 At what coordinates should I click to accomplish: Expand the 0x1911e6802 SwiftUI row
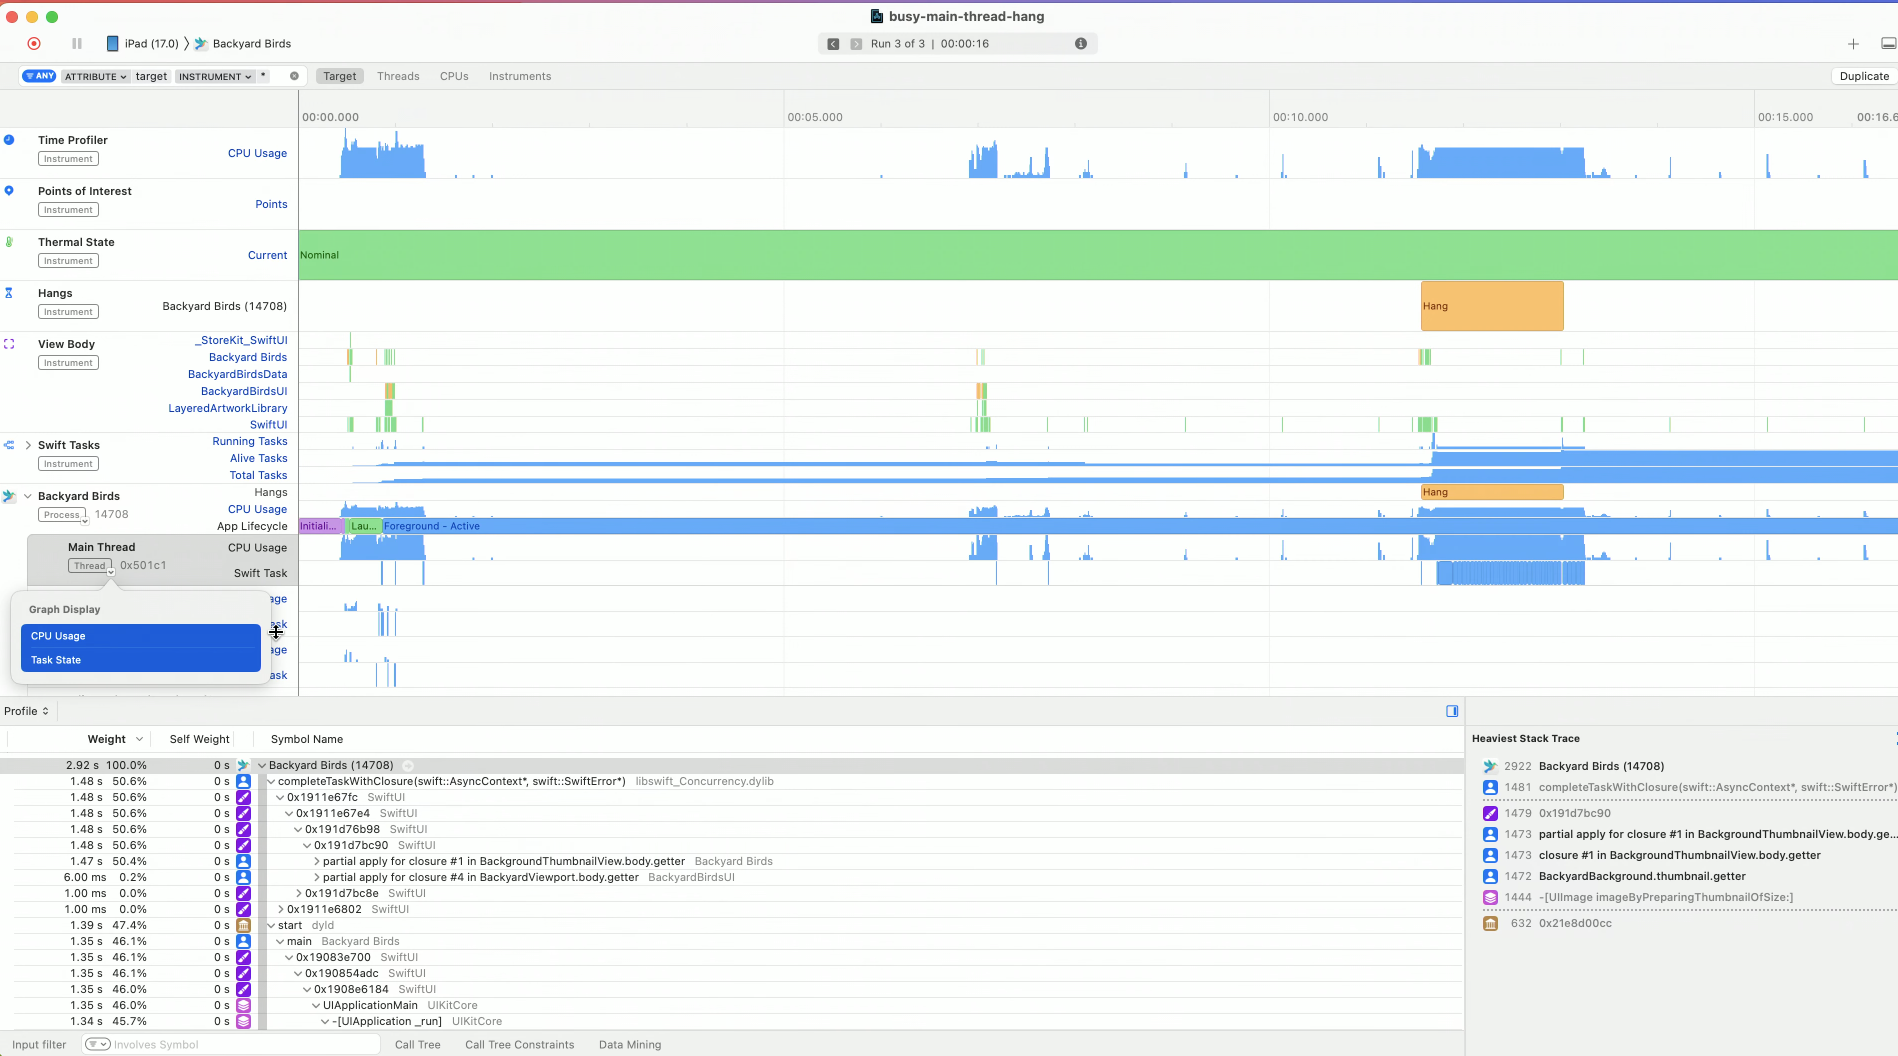pos(280,910)
